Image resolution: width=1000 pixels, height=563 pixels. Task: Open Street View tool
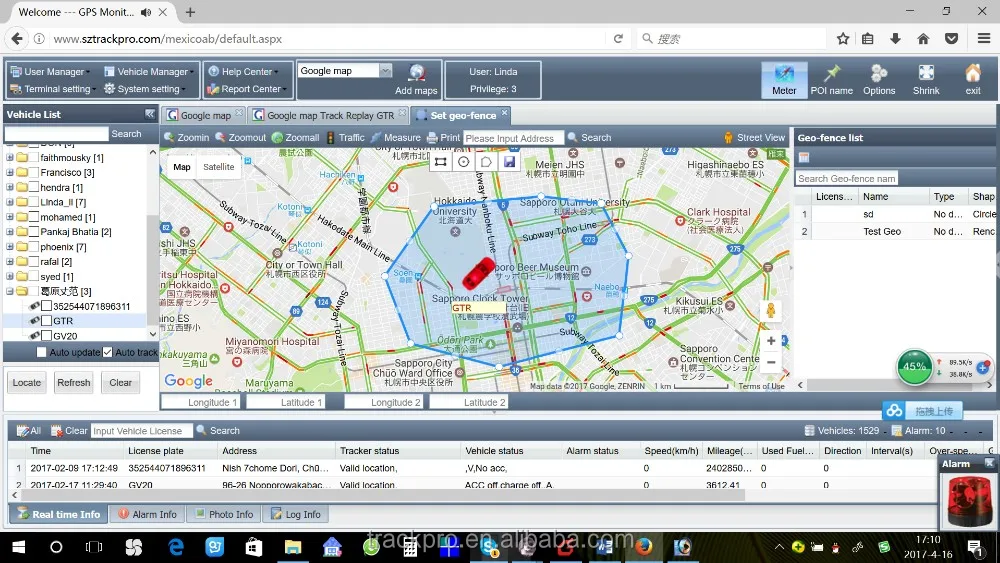[754, 138]
